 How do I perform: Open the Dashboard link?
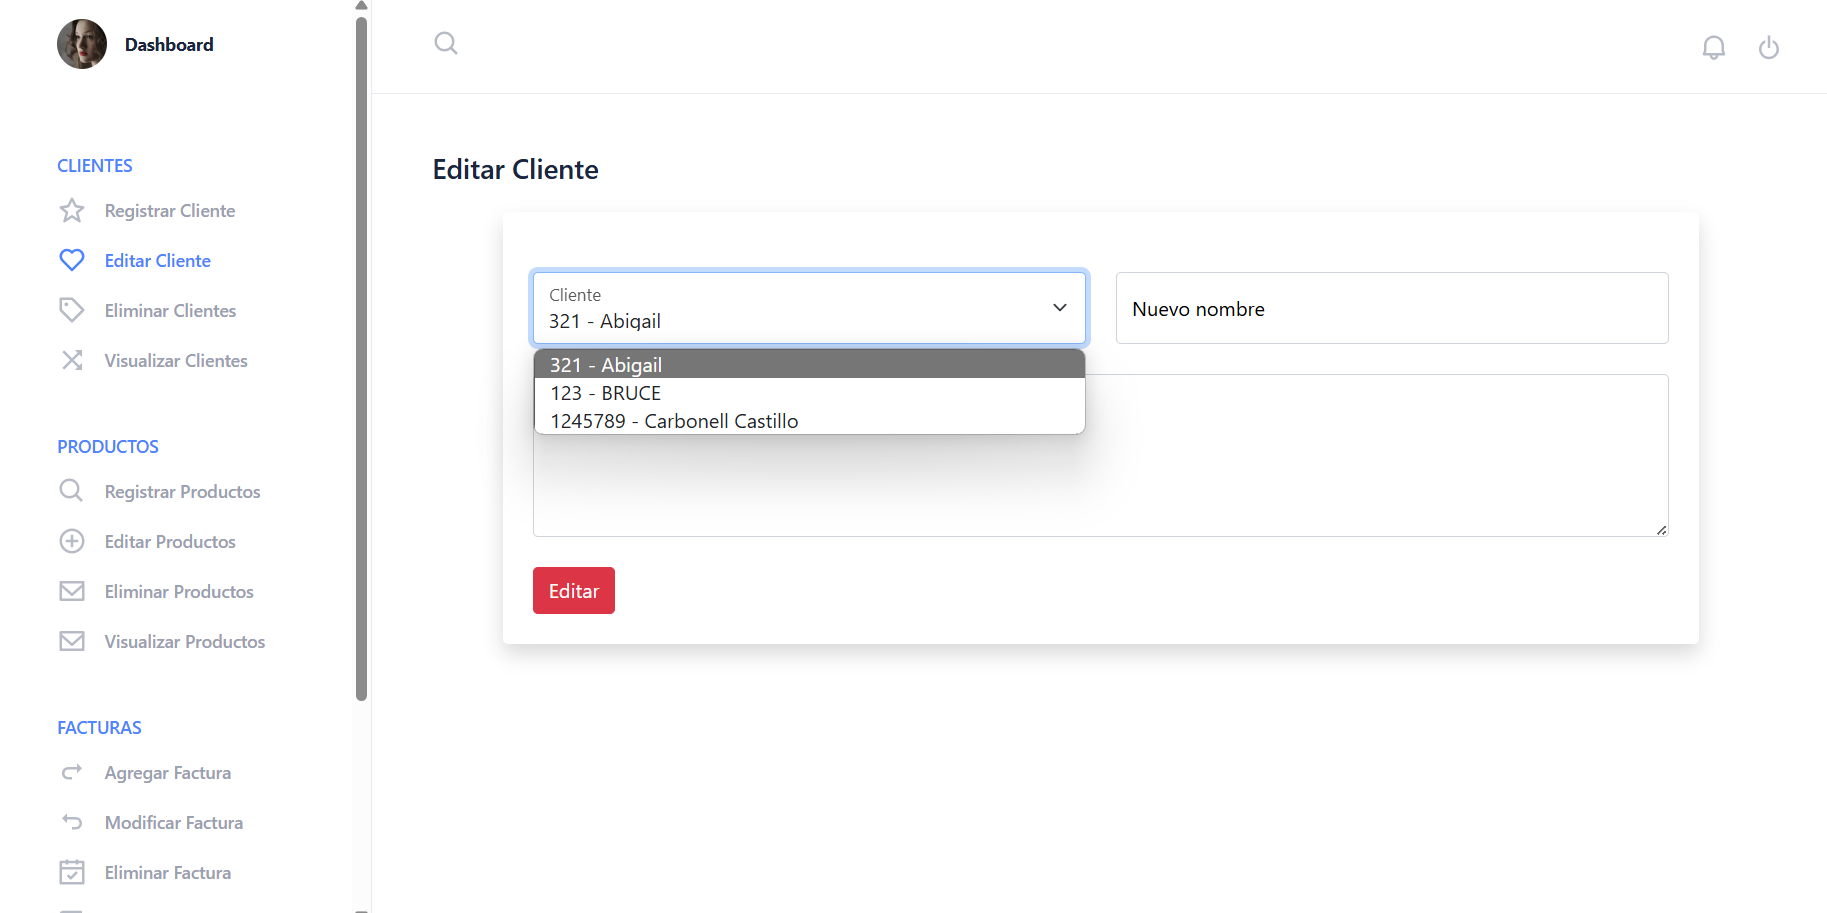(168, 44)
